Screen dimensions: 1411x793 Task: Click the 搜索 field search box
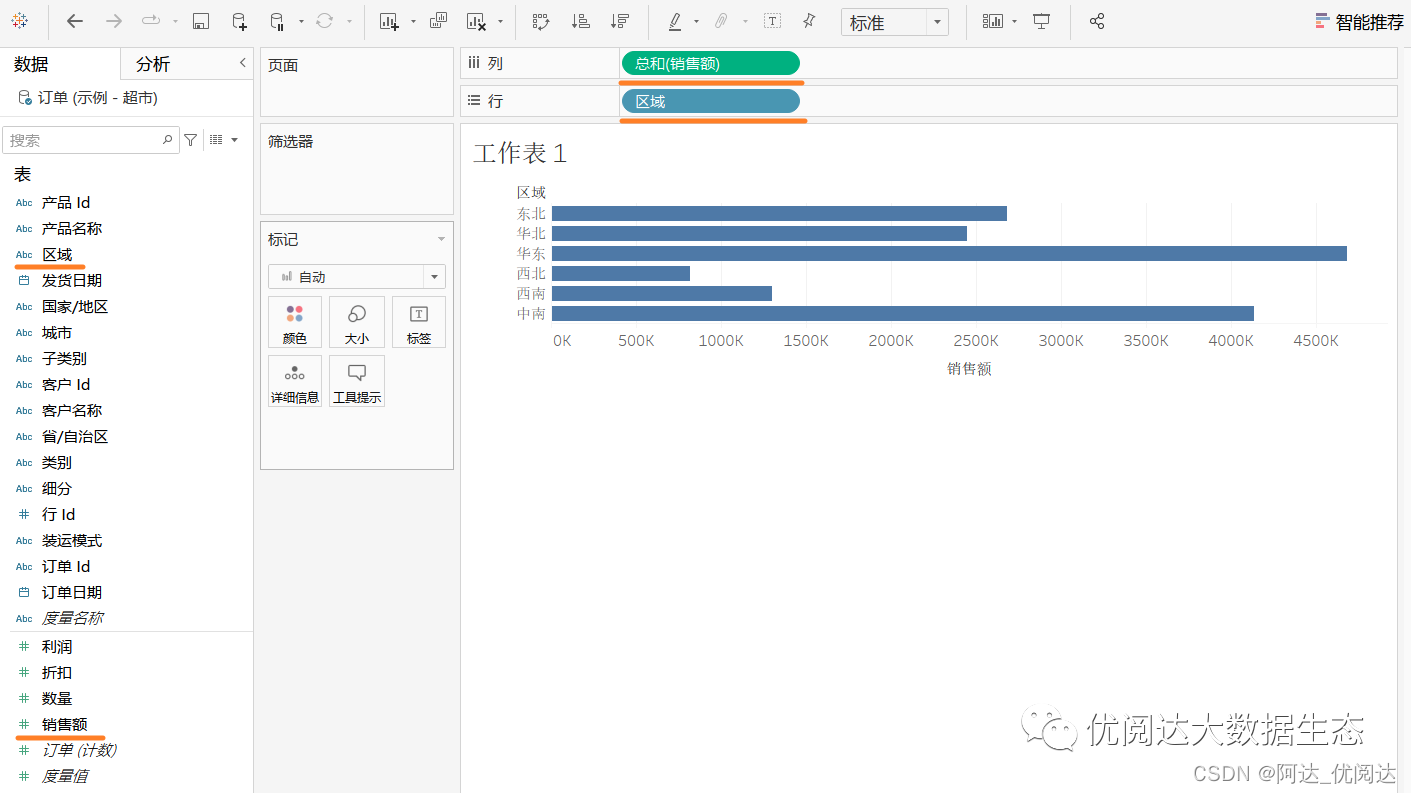(90, 140)
